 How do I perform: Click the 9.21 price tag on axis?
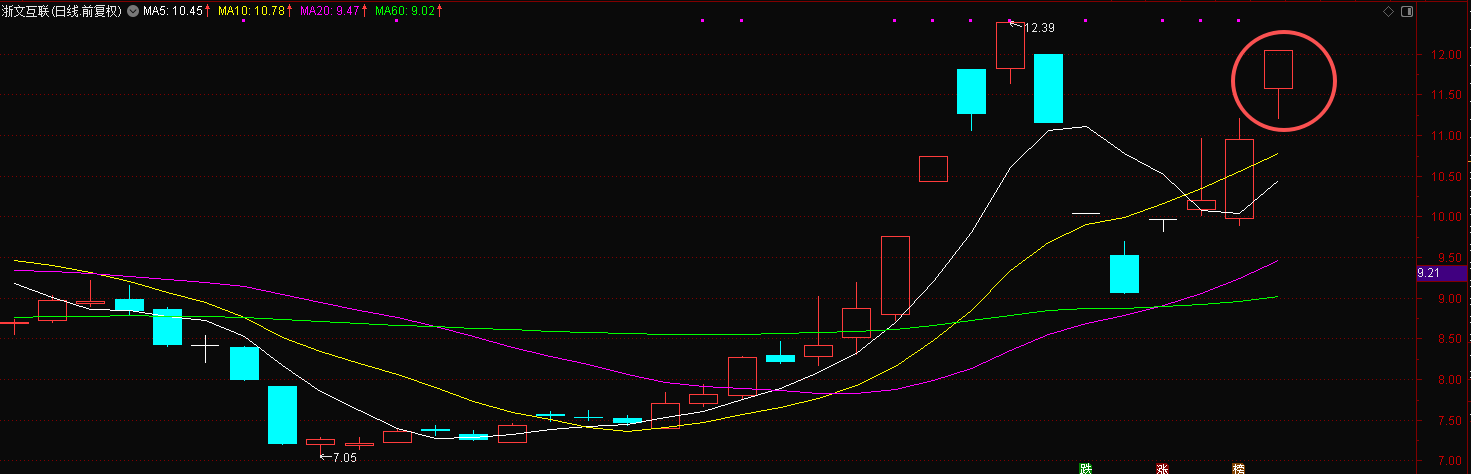(1432, 272)
